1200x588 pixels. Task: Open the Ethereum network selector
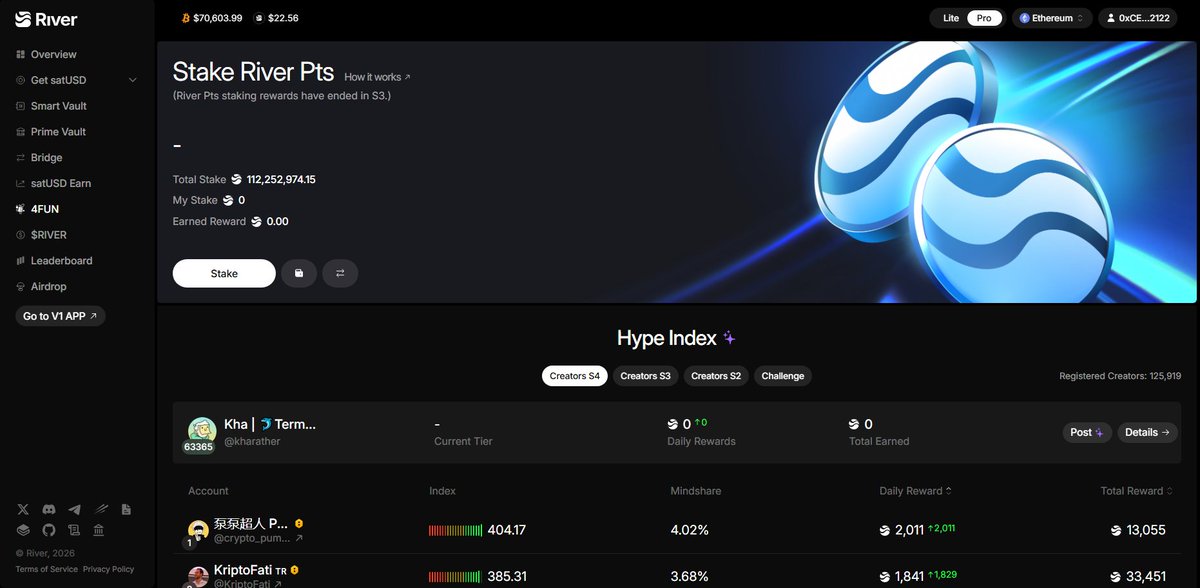[1051, 17]
